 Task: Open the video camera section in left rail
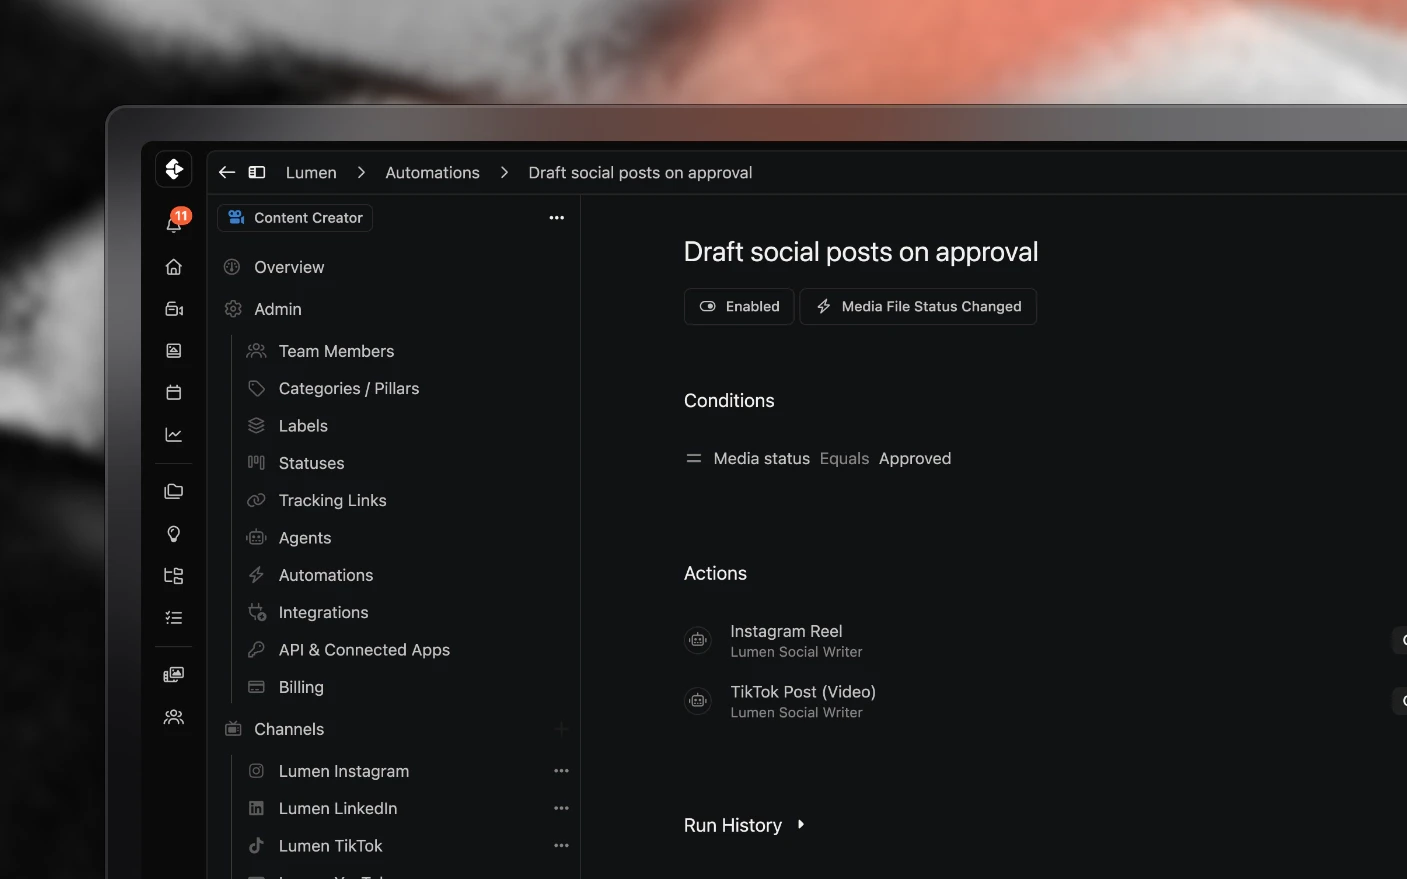pyautogui.click(x=174, y=309)
